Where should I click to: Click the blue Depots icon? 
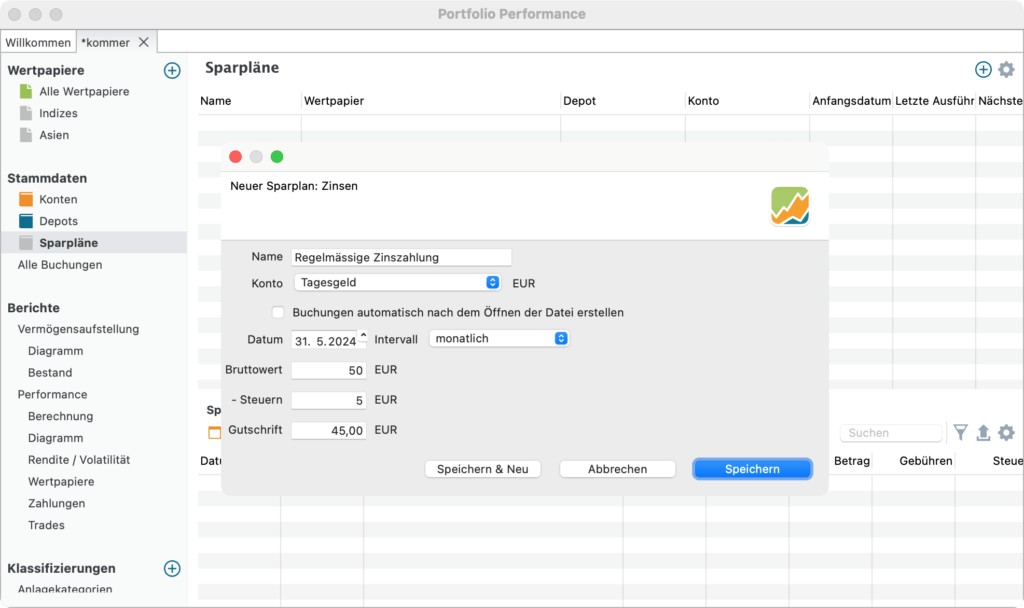coord(26,221)
